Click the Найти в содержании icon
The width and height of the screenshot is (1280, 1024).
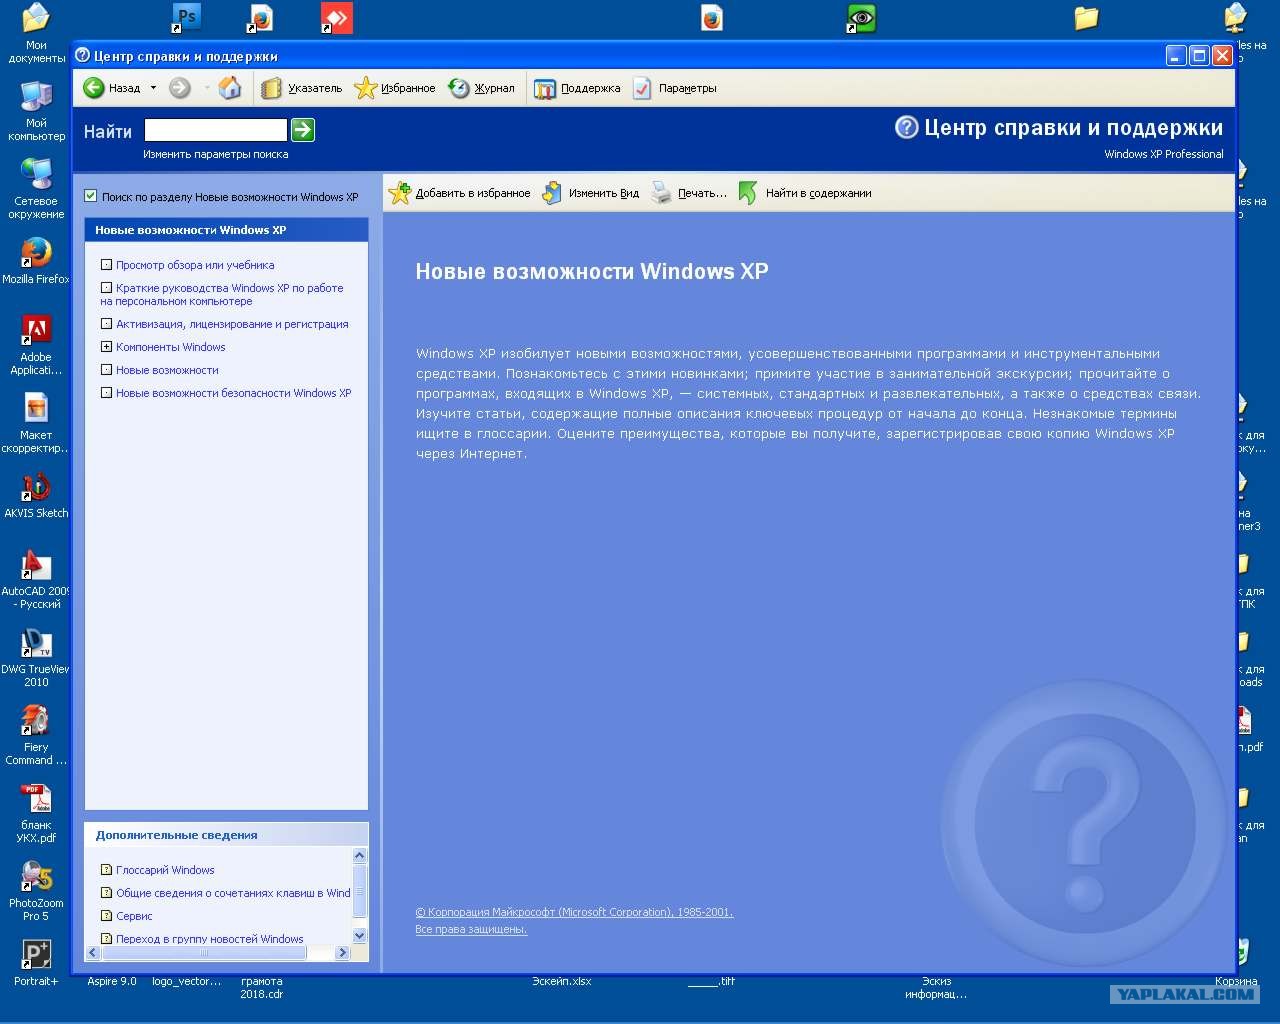click(x=748, y=193)
